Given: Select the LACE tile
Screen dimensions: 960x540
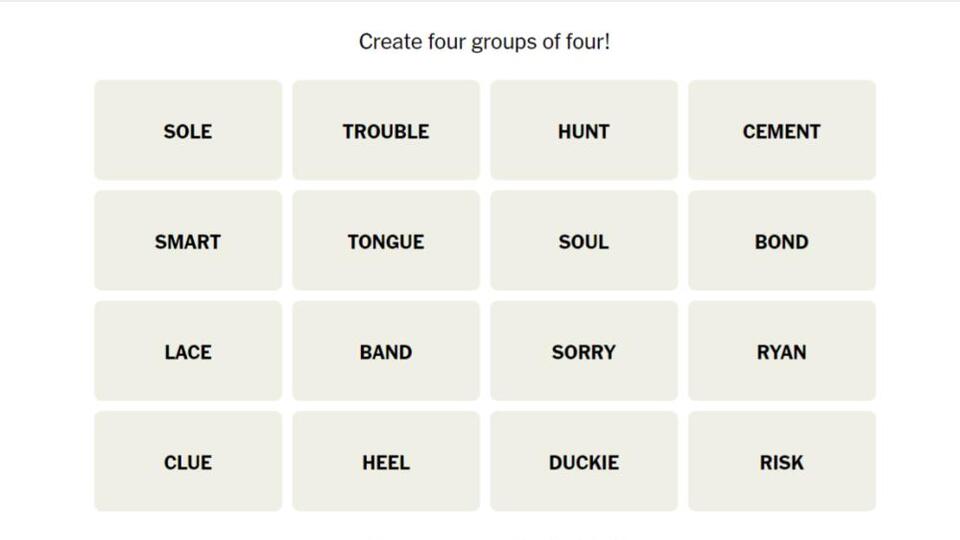Looking at the screenshot, I should (188, 352).
